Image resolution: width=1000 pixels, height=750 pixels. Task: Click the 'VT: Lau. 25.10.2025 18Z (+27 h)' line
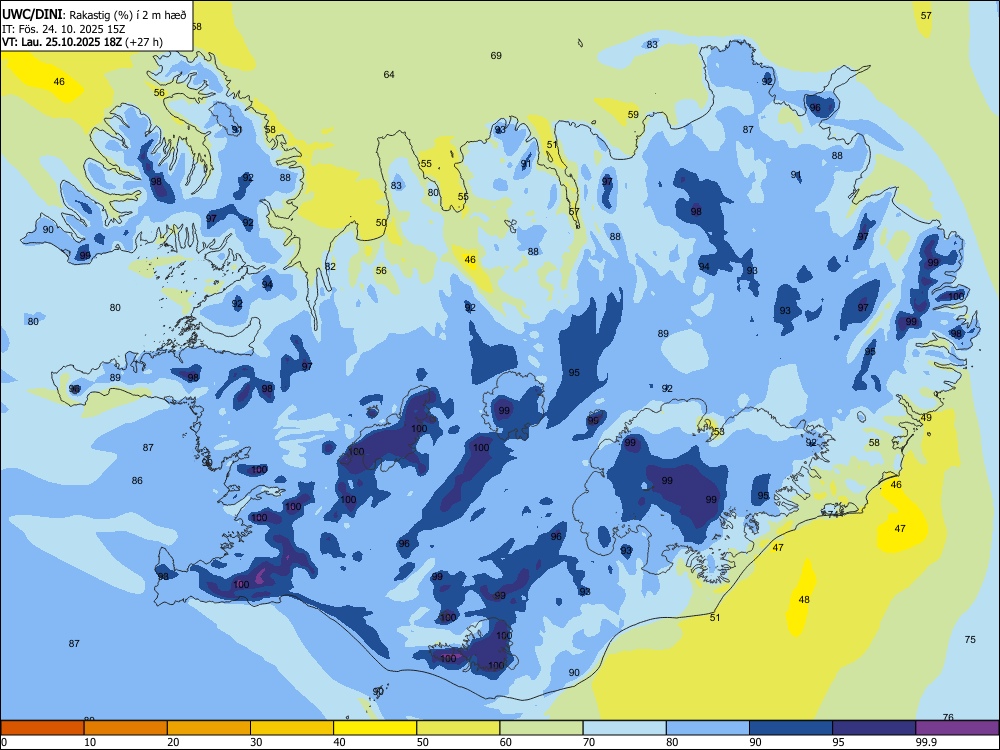coord(82,42)
